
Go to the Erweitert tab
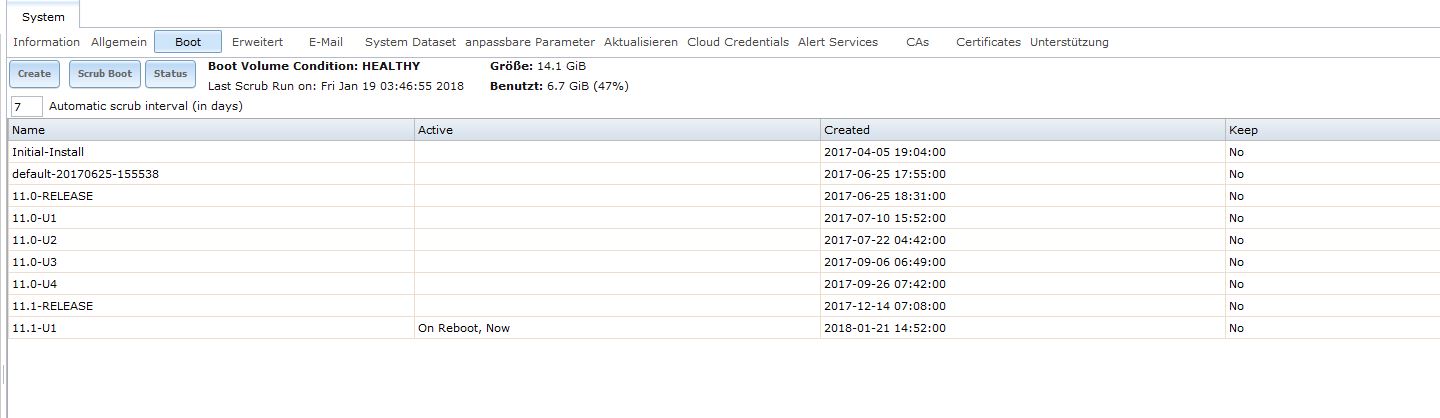pos(257,42)
